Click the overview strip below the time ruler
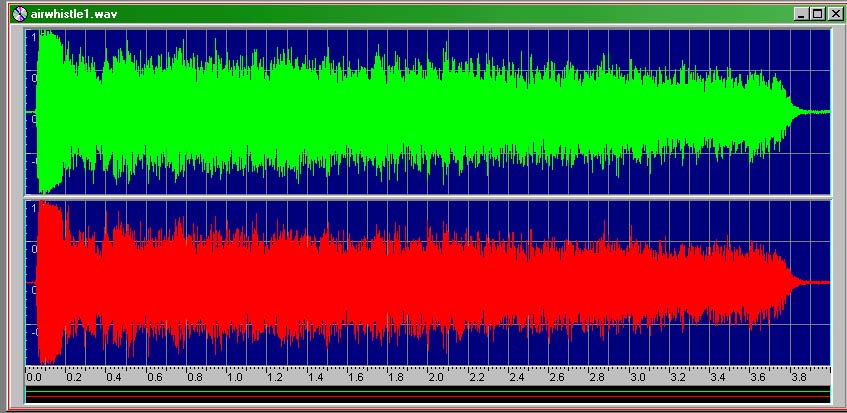The image size is (847, 413). 428,394
